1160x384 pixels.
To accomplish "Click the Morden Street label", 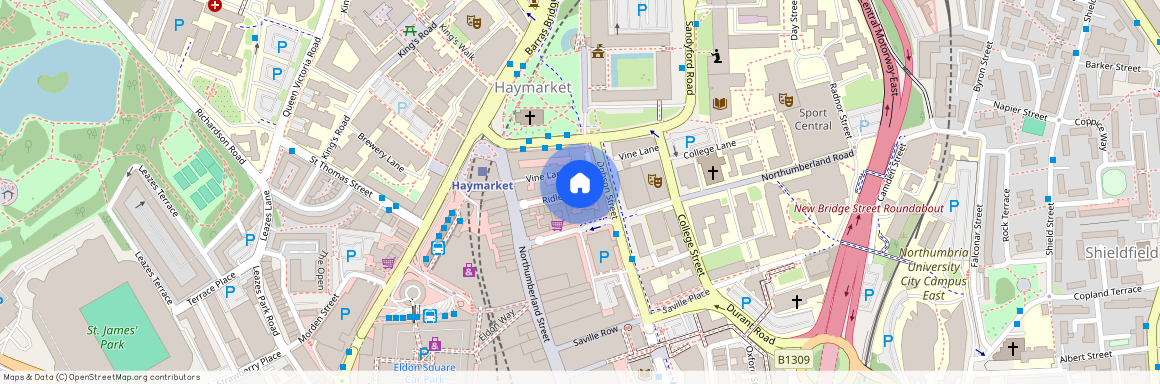I will pyautogui.click(x=318, y=317).
